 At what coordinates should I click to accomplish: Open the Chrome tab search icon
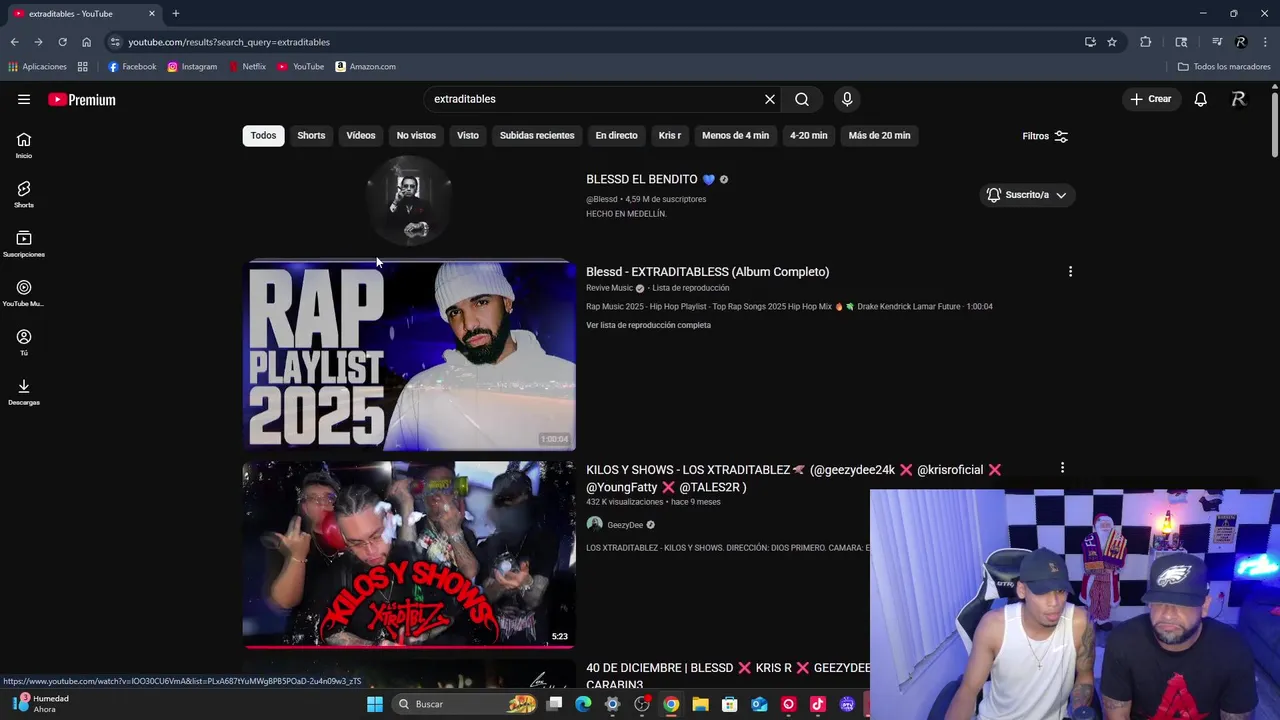[x=1181, y=42]
